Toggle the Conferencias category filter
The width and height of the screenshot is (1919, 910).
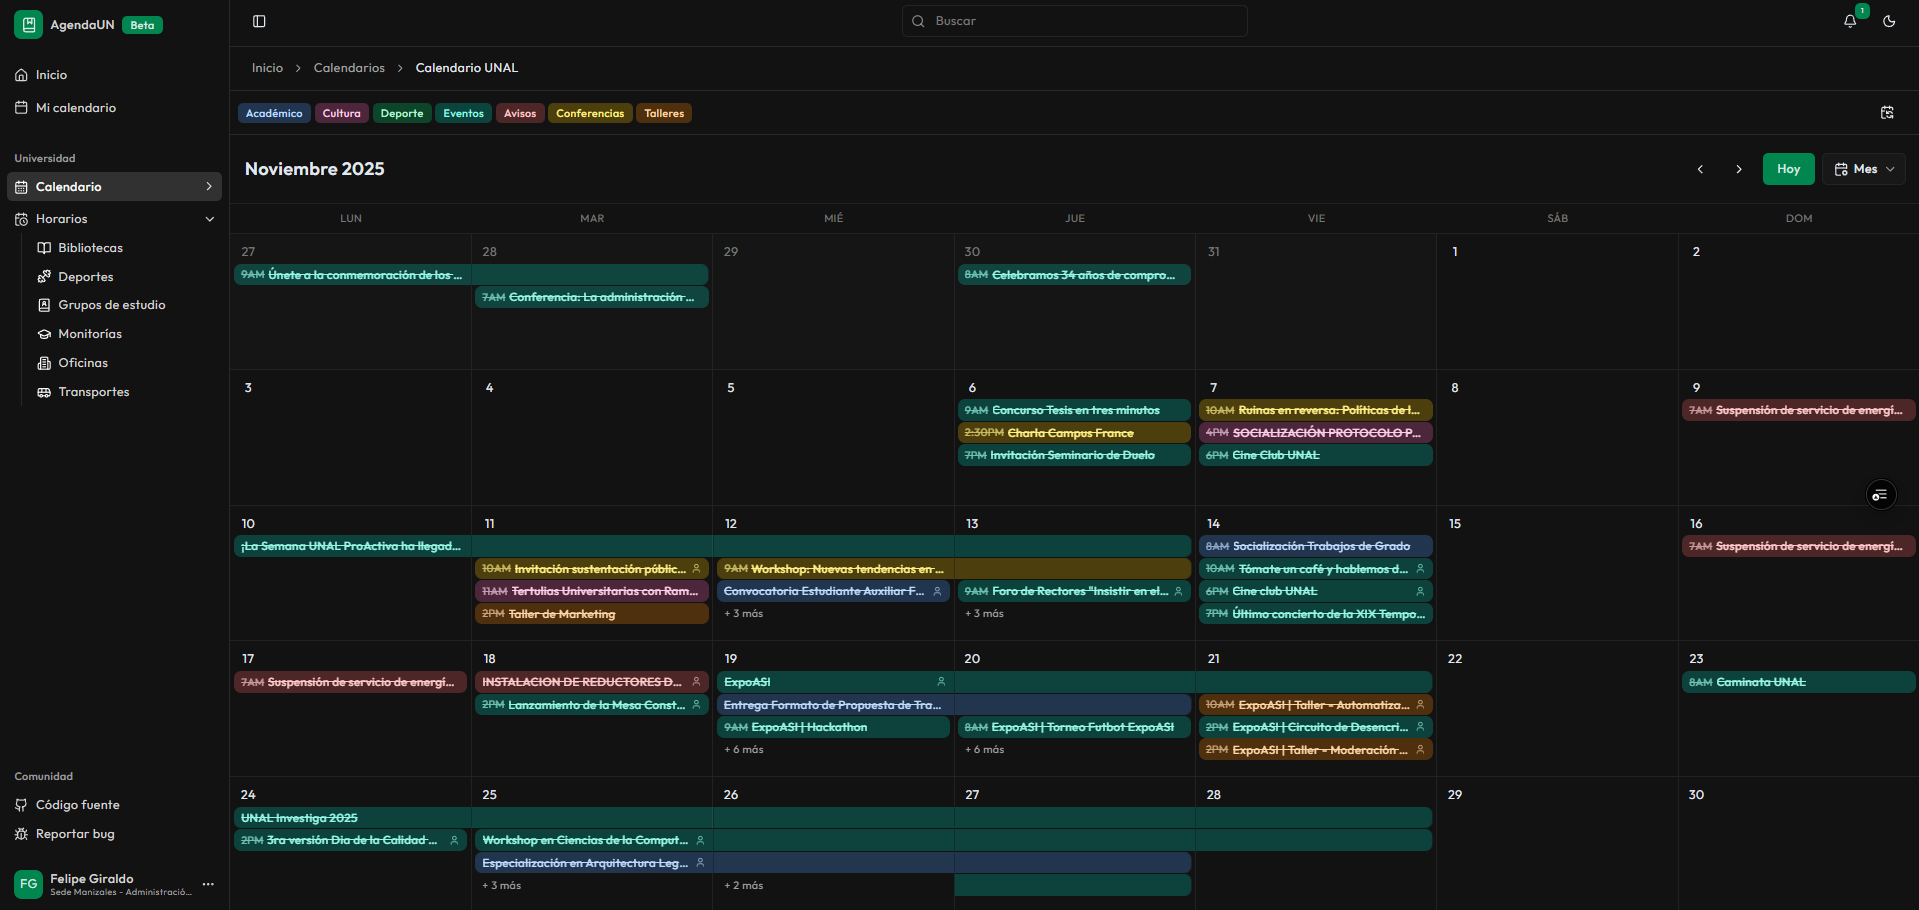(590, 113)
